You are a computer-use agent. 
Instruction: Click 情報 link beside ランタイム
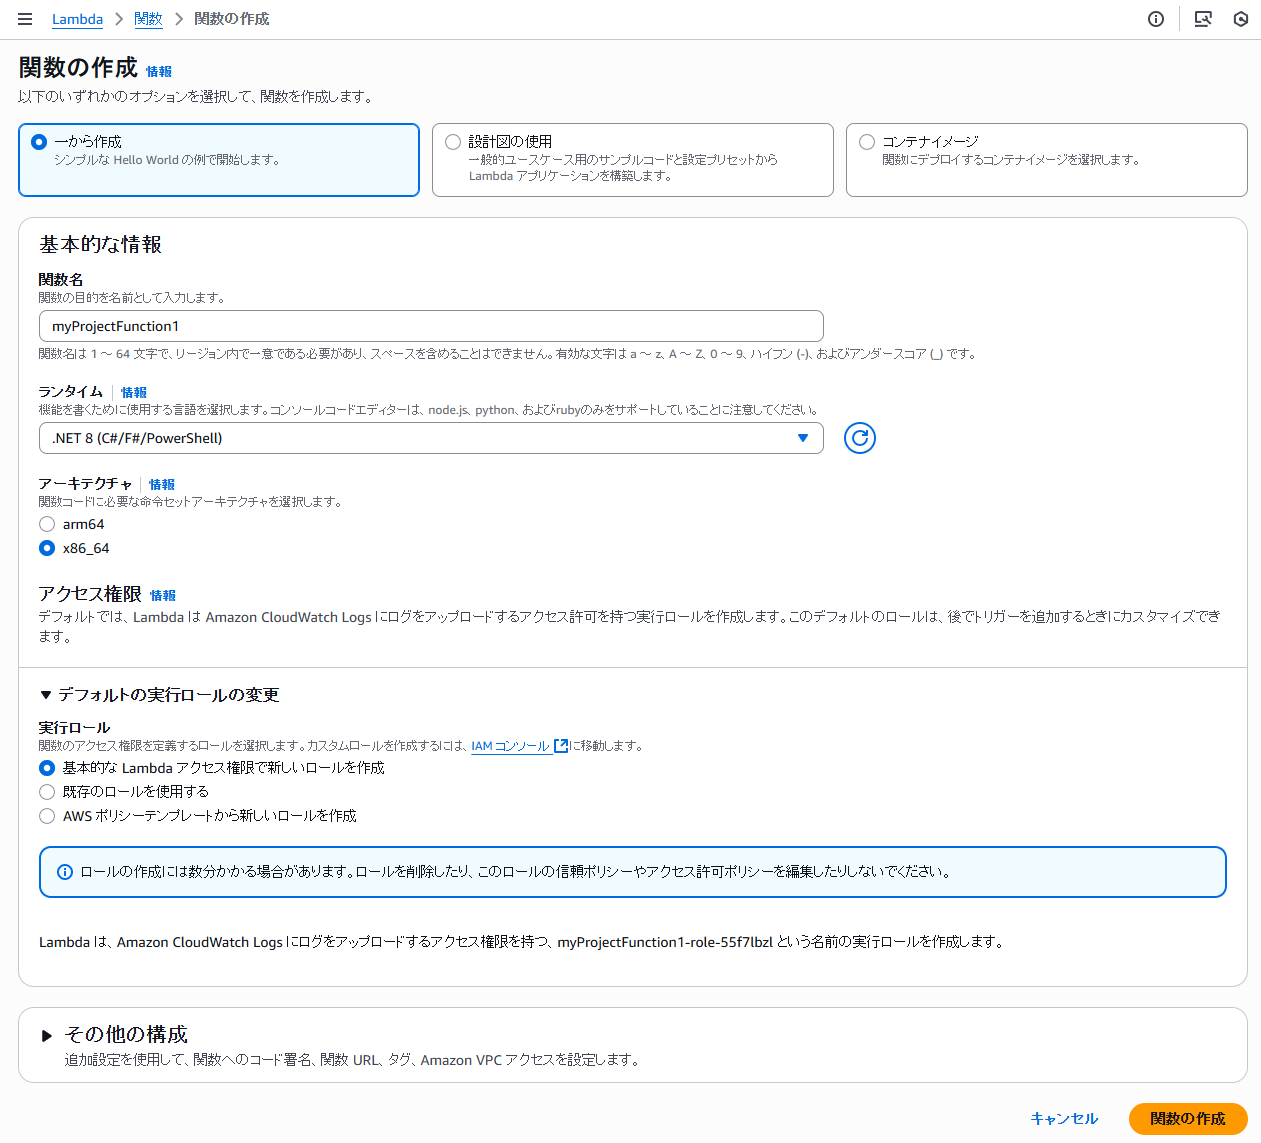[134, 393]
